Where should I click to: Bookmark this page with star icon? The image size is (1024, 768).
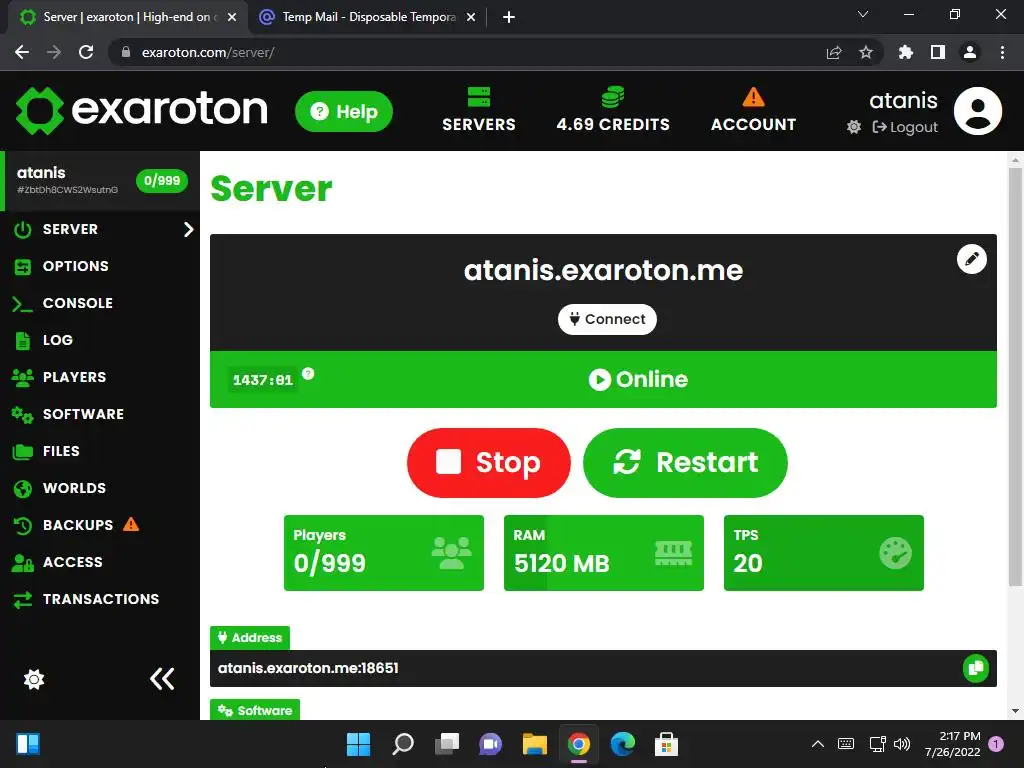tap(866, 52)
